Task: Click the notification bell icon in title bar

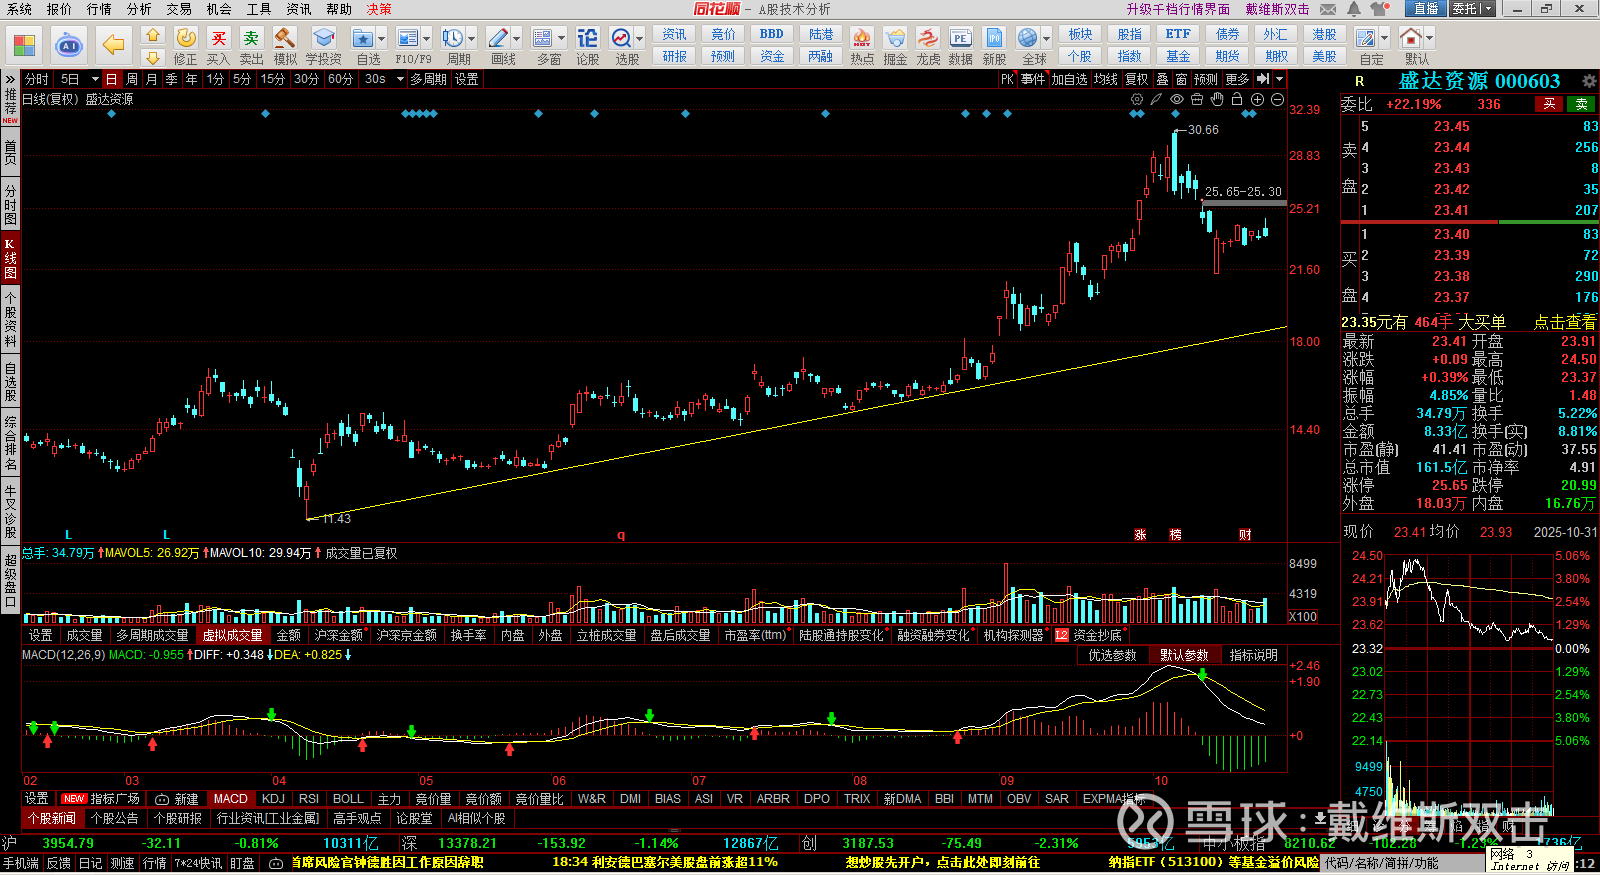Action: coord(1353,9)
